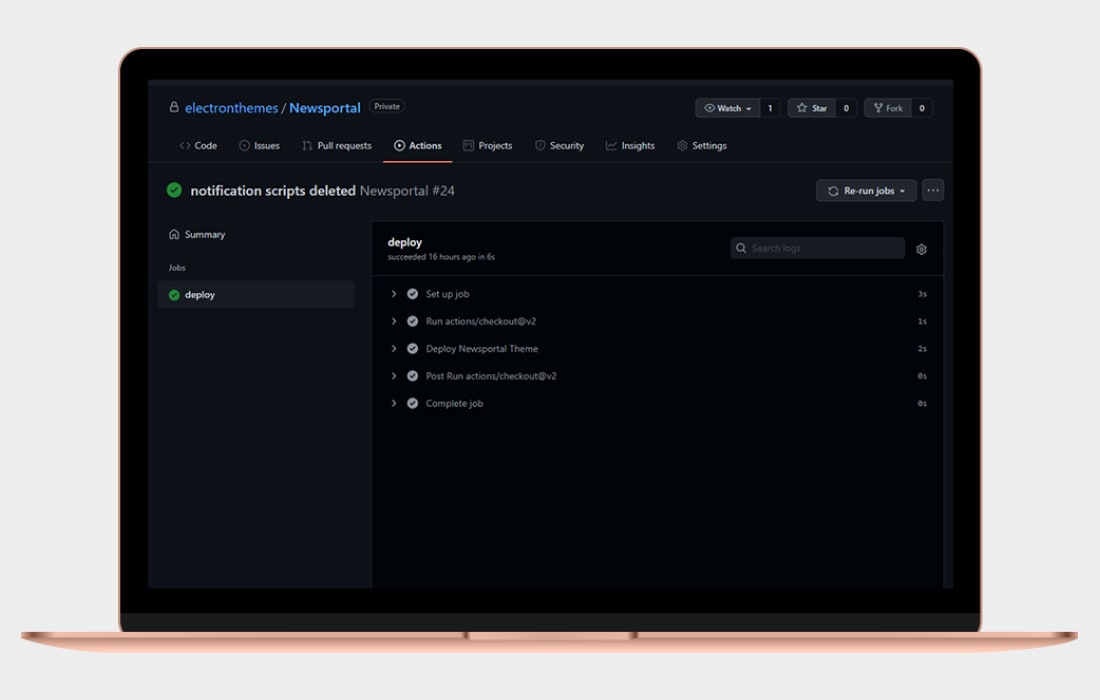Open the Re-run jobs dropdown

point(866,191)
